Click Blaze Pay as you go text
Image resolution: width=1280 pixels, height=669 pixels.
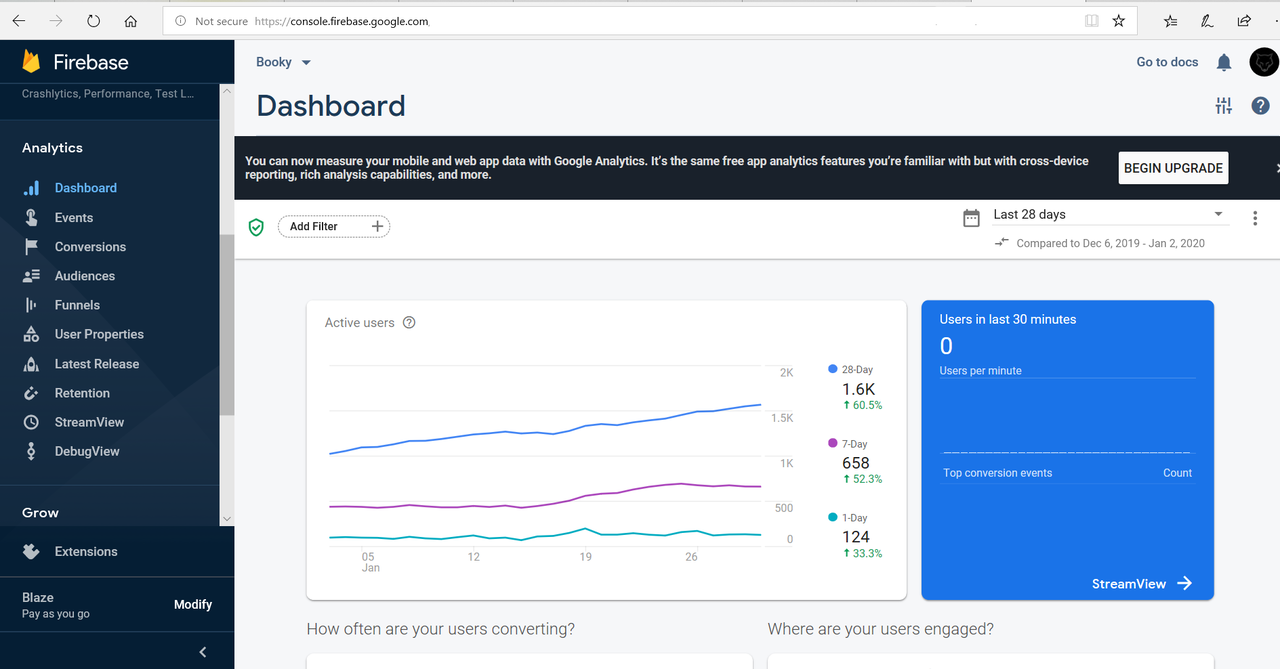pos(56,605)
